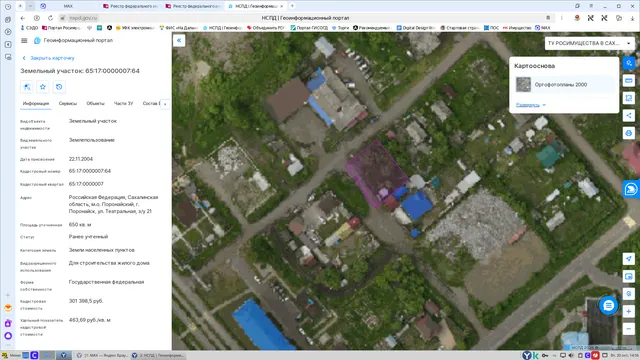Open the СЭДО bookmark
This screenshot has width=640, height=360.
click(x=29, y=28)
